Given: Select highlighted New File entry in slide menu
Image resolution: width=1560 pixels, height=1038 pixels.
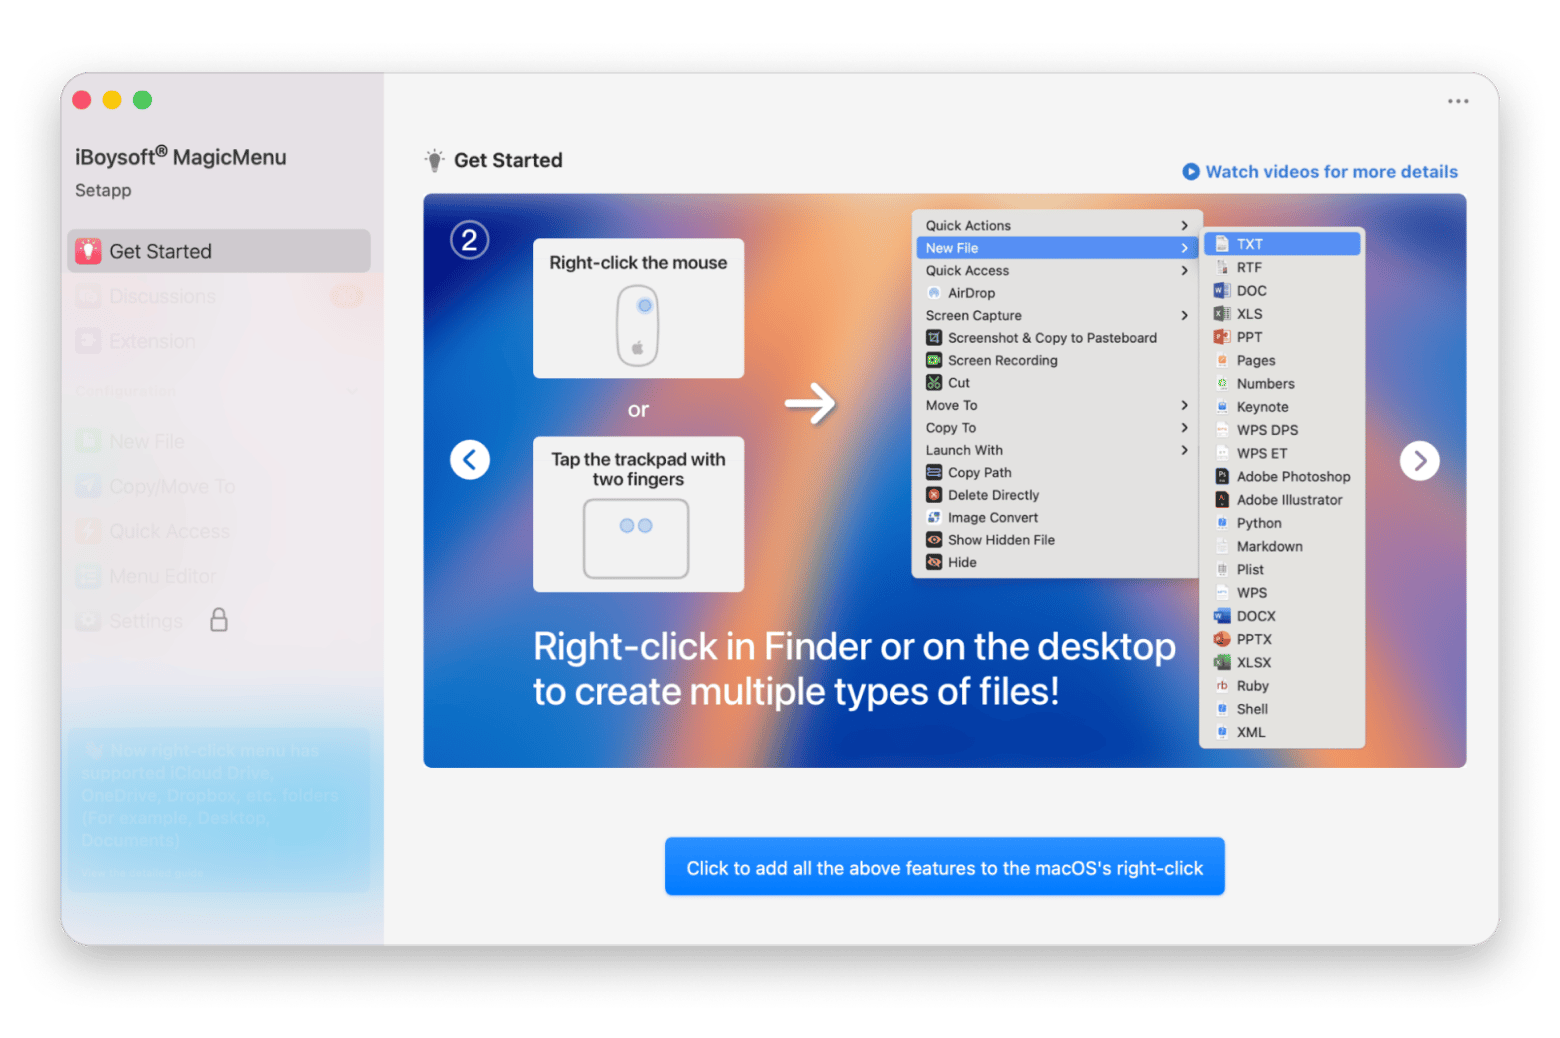Looking at the screenshot, I should click(1056, 248).
